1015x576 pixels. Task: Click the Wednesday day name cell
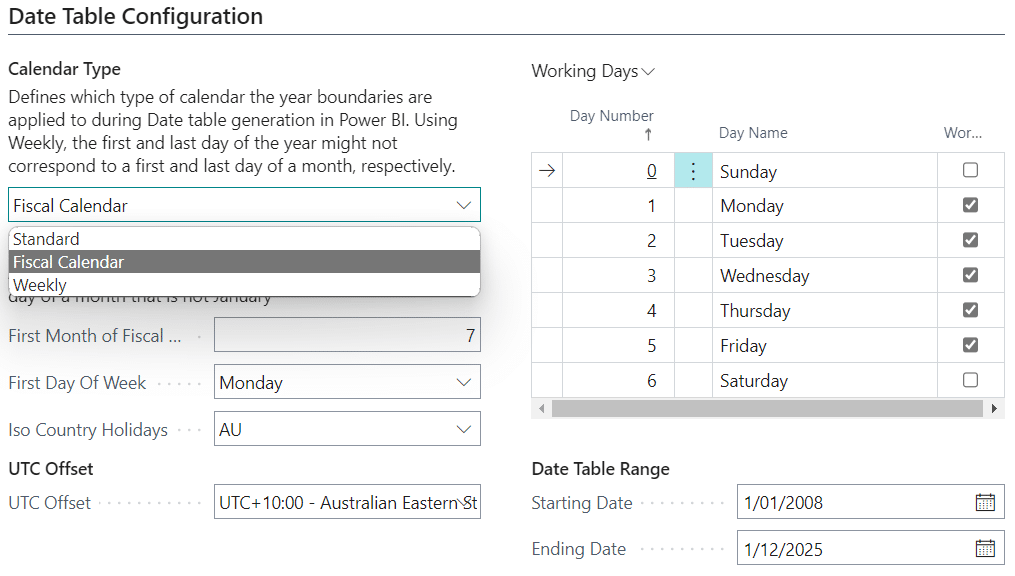click(825, 276)
